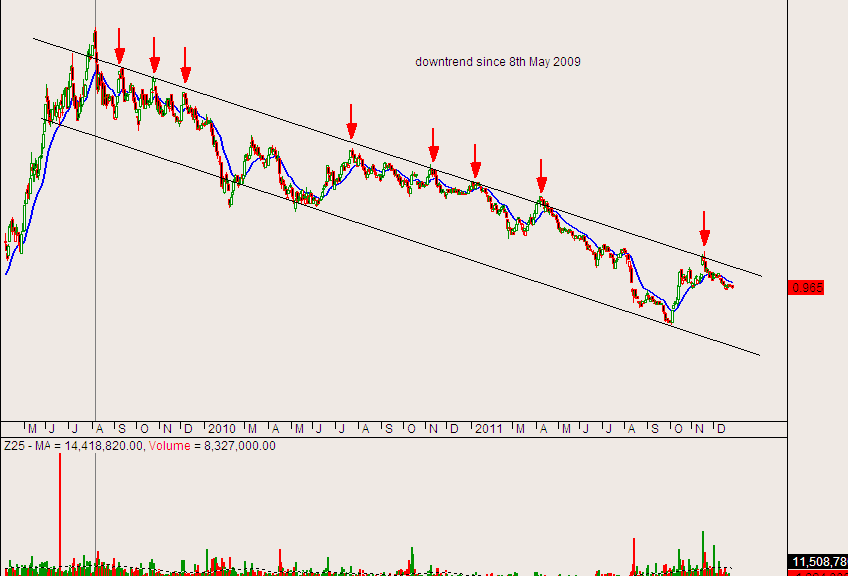Image resolution: width=848 pixels, height=576 pixels.
Task: Select the red arrow above November 2011
Action: tap(704, 229)
